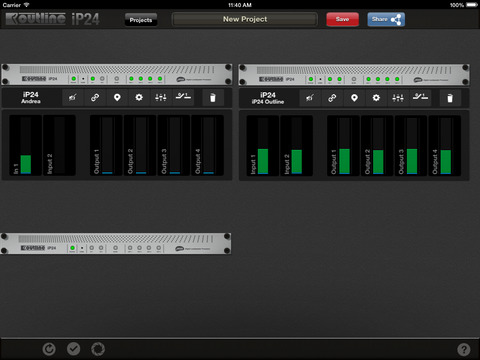The image size is (480, 360).
Task: Open gear settings for iP24 Outline
Action: tap(376, 98)
